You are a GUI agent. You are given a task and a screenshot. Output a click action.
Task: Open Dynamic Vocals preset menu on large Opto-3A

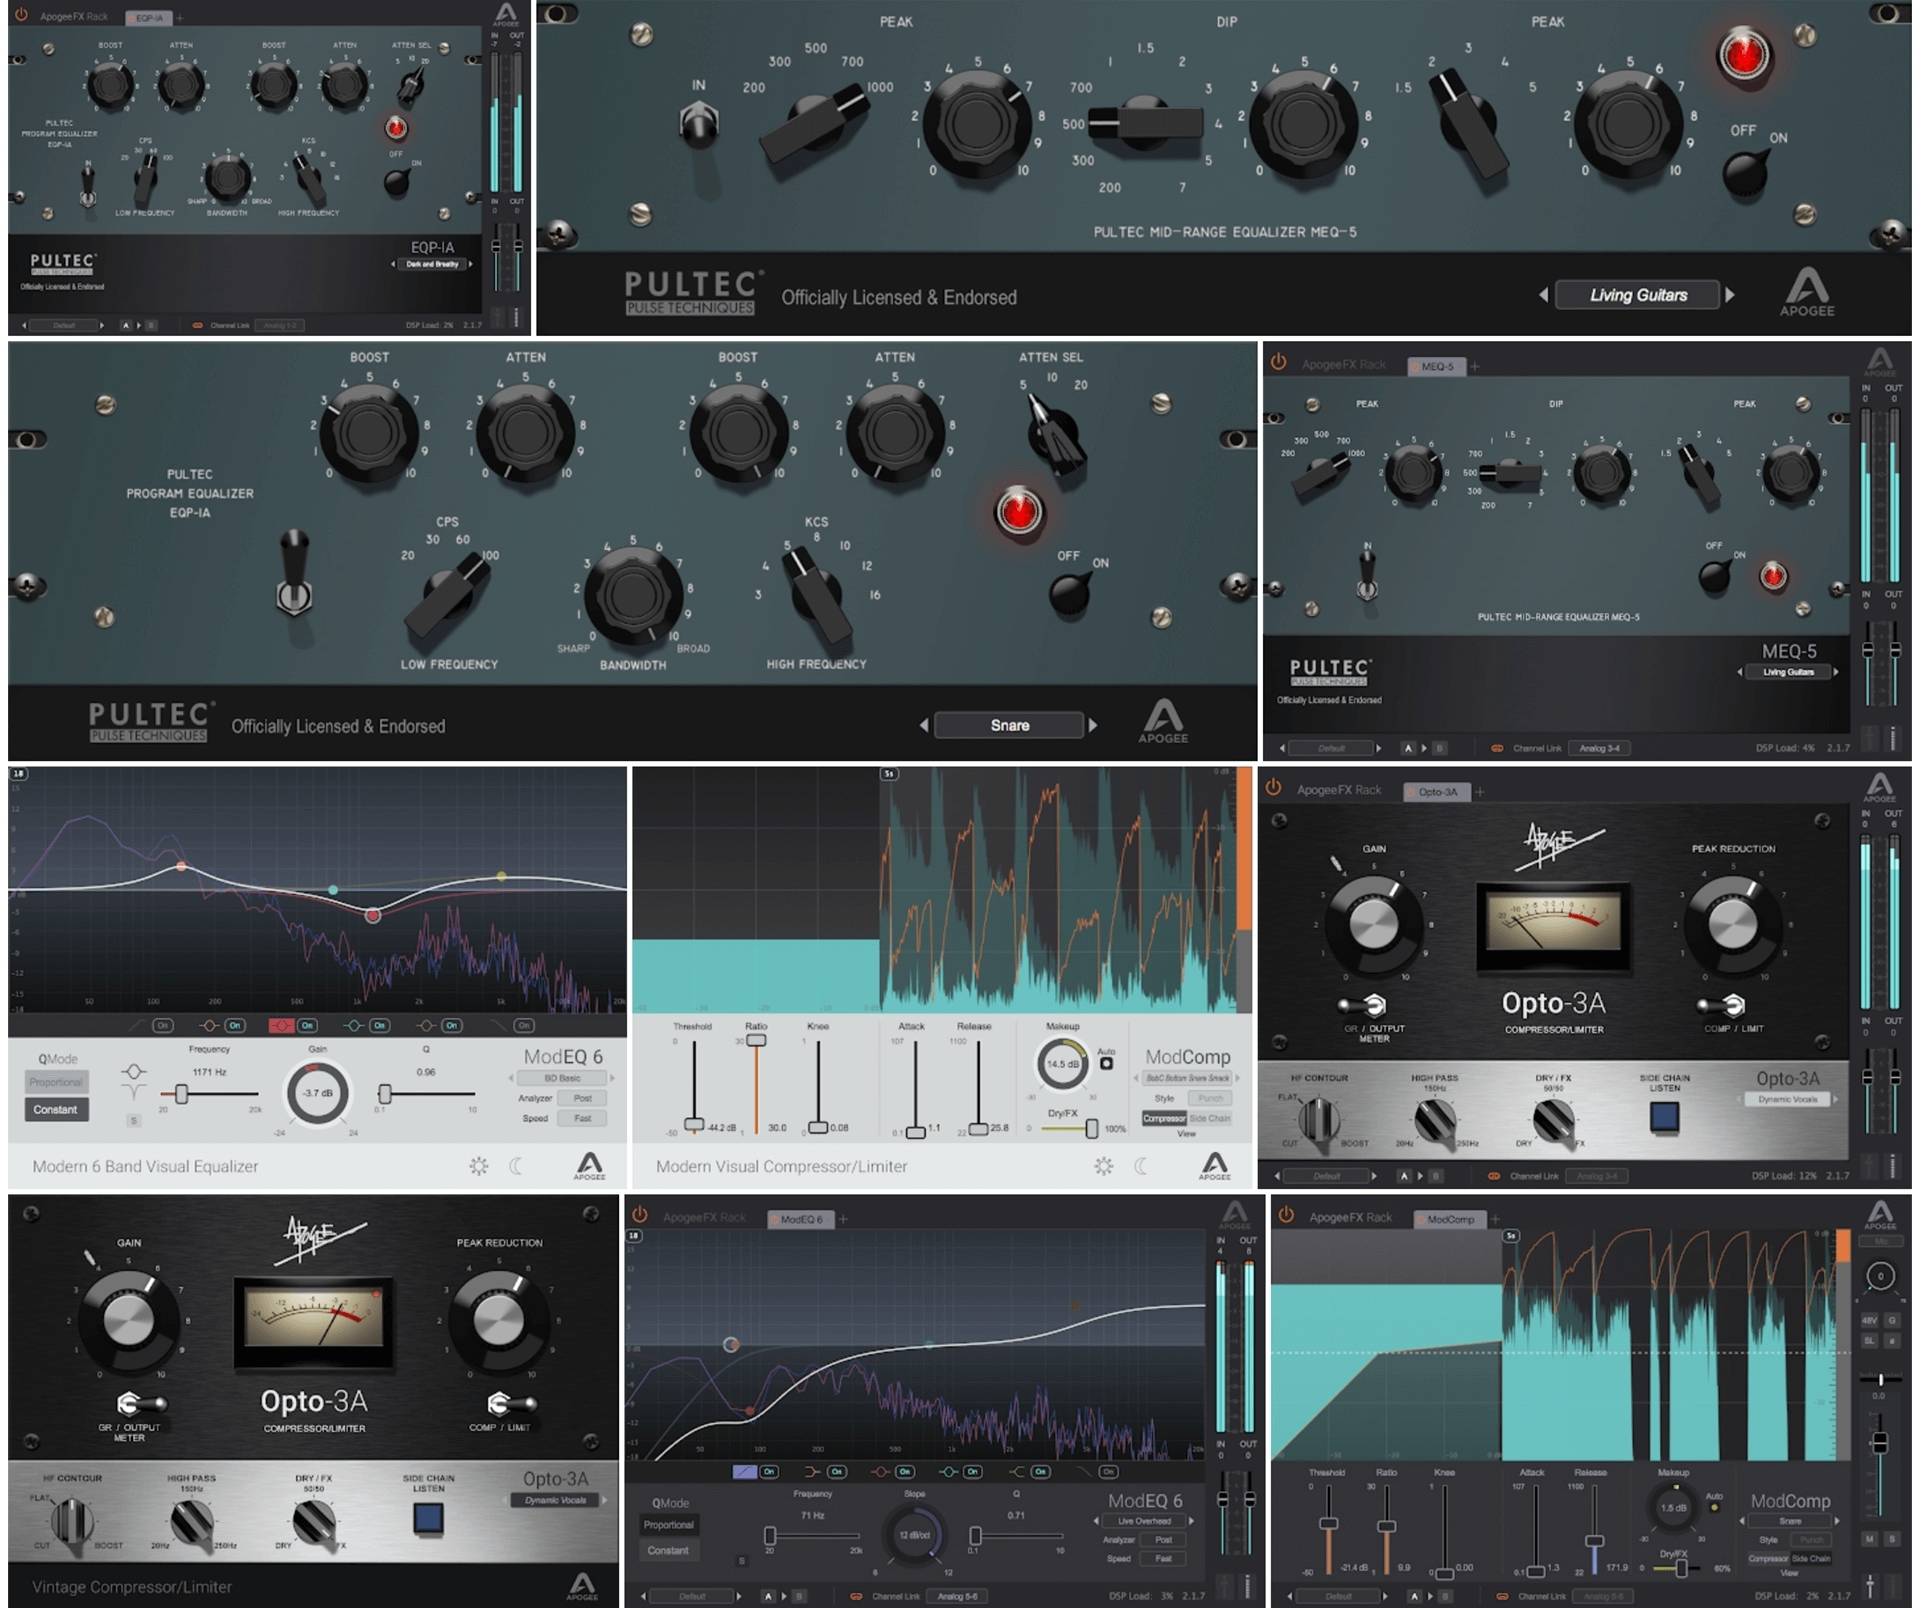(555, 1500)
